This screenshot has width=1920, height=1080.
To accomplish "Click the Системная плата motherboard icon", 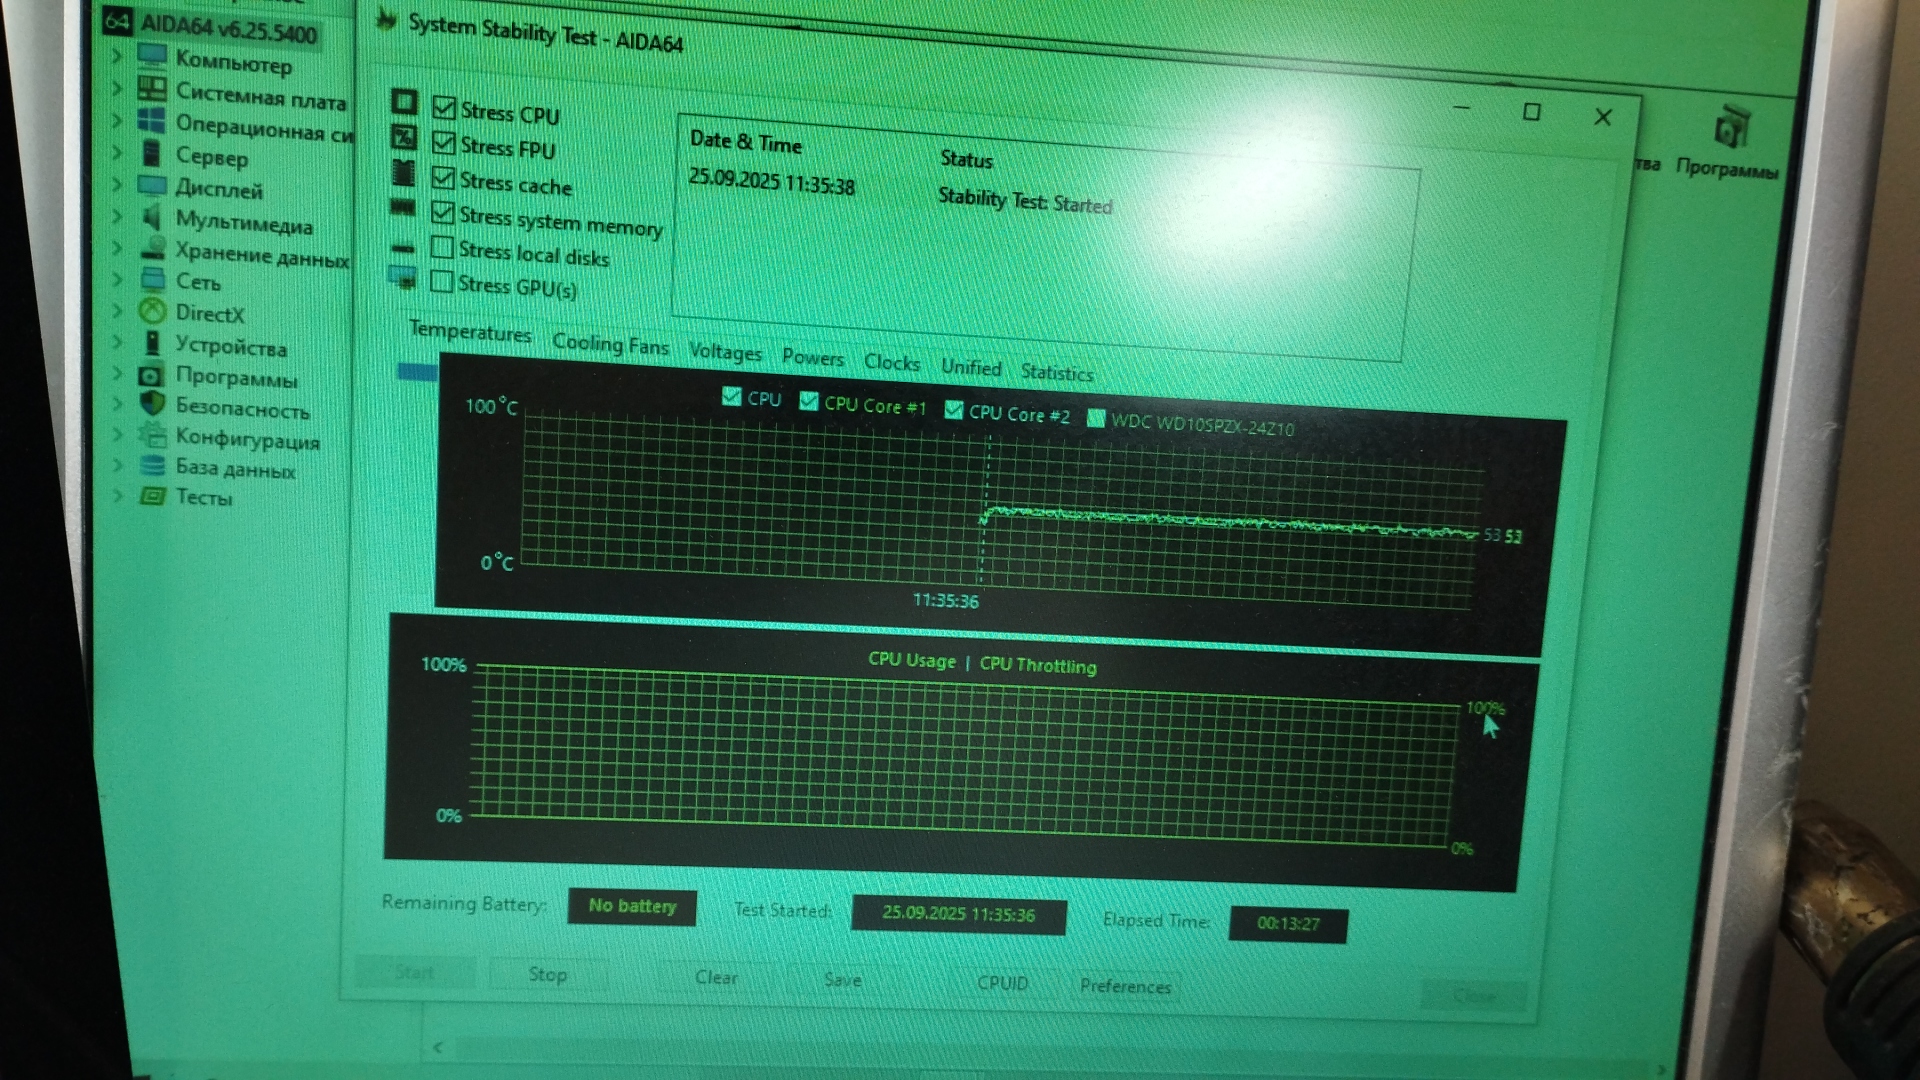I will click(x=151, y=88).
